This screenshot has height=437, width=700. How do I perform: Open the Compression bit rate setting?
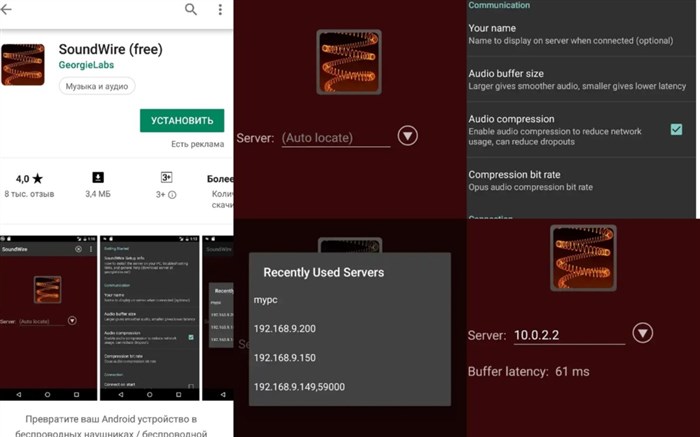pyautogui.click(x=583, y=180)
